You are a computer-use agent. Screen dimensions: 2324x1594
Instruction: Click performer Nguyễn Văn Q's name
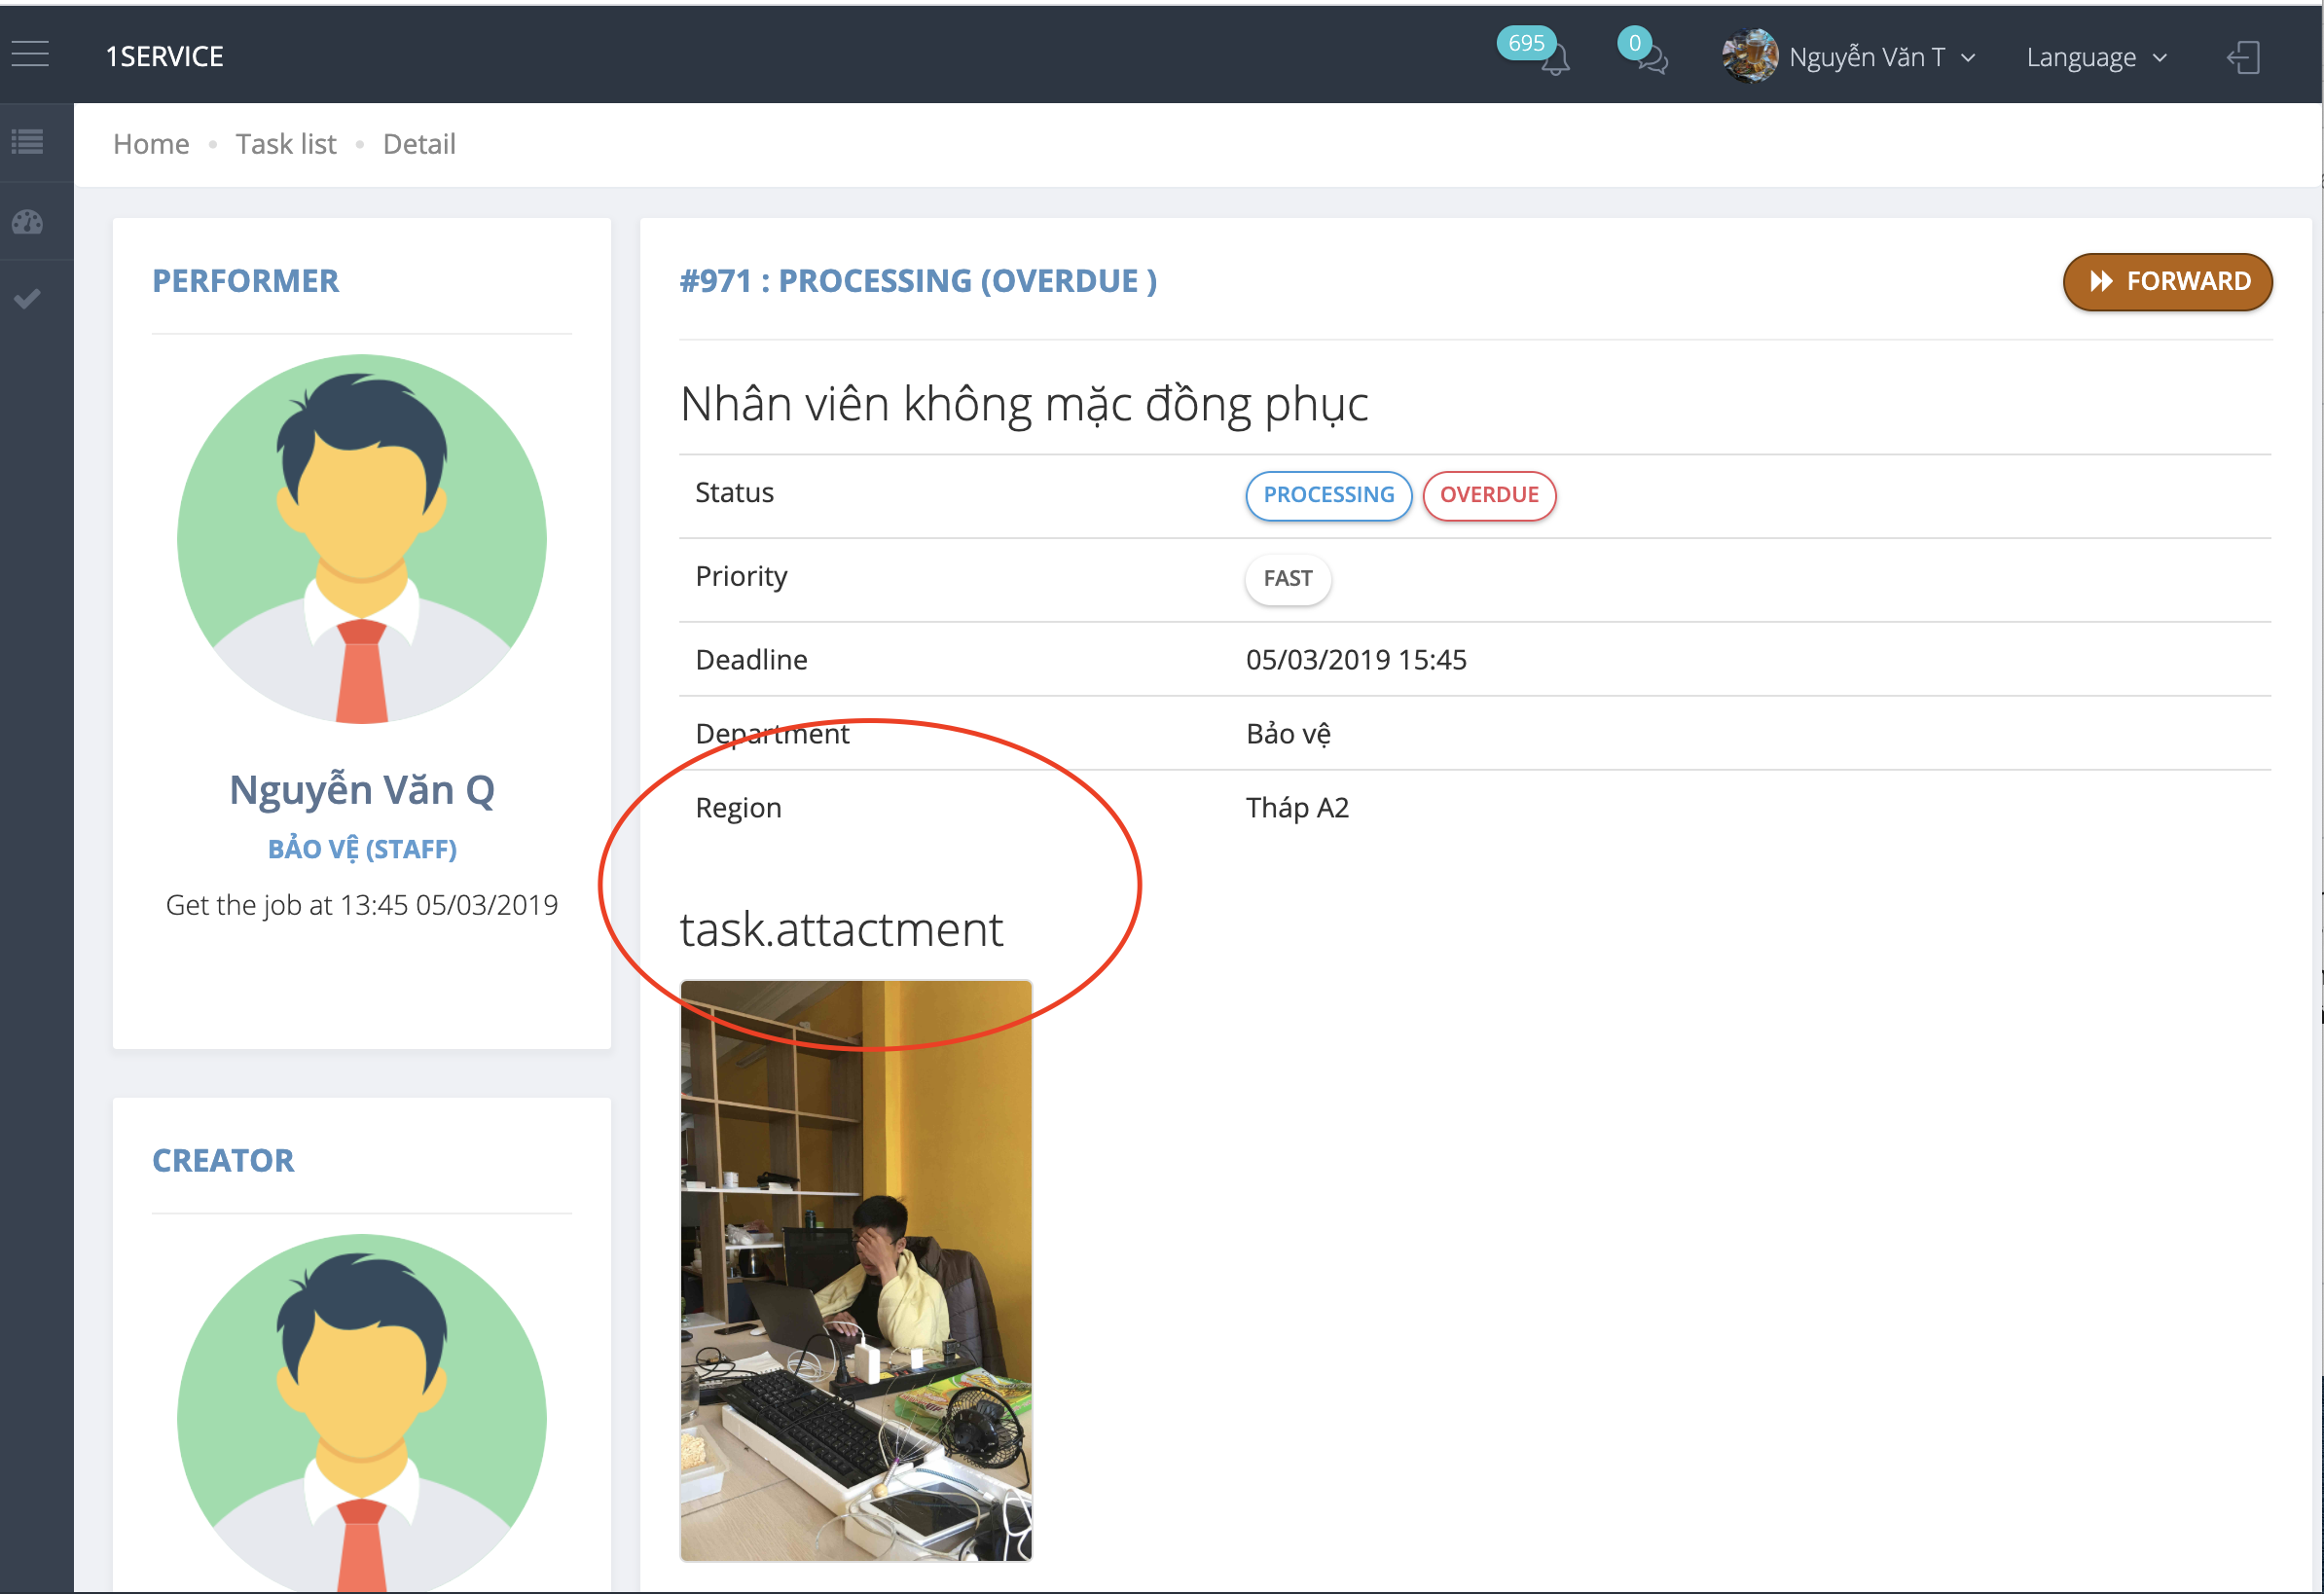click(362, 790)
